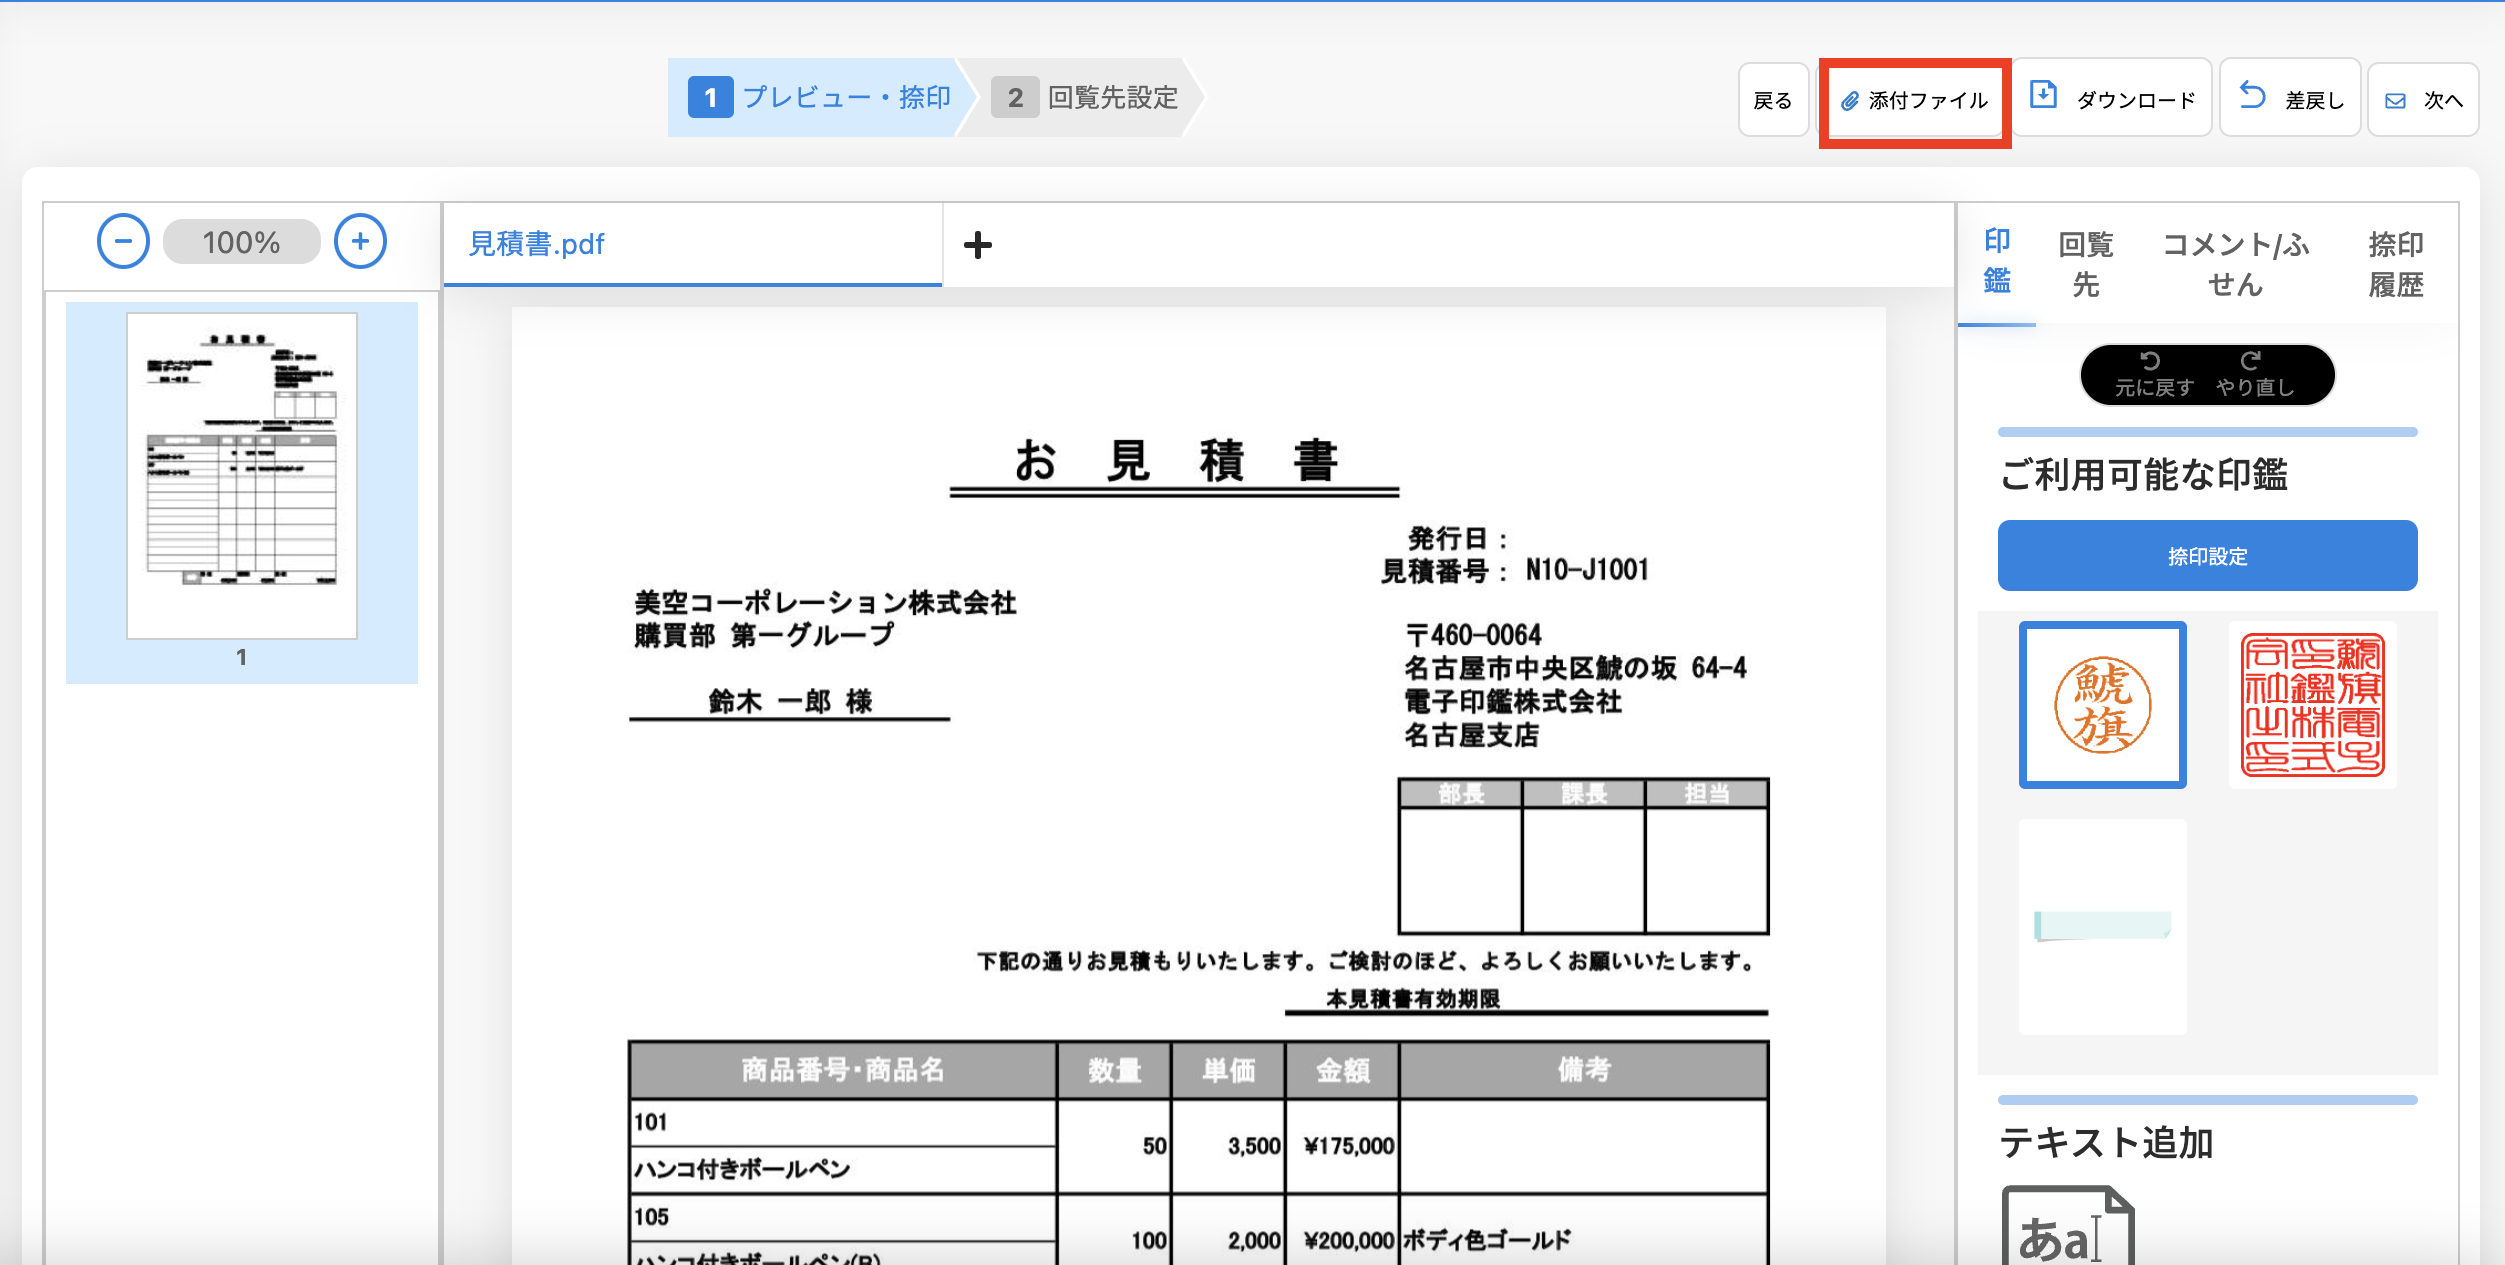
Task: Click the 3,500 unit price cell
Action: tap(1228, 1146)
